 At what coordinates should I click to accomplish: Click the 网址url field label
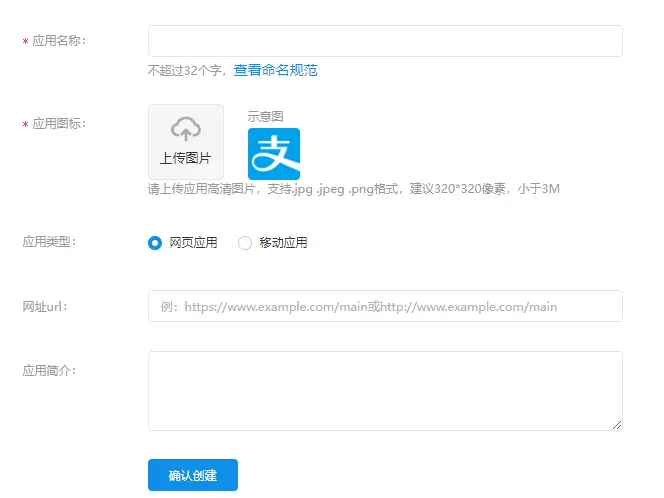pyautogui.click(x=45, y=307)
